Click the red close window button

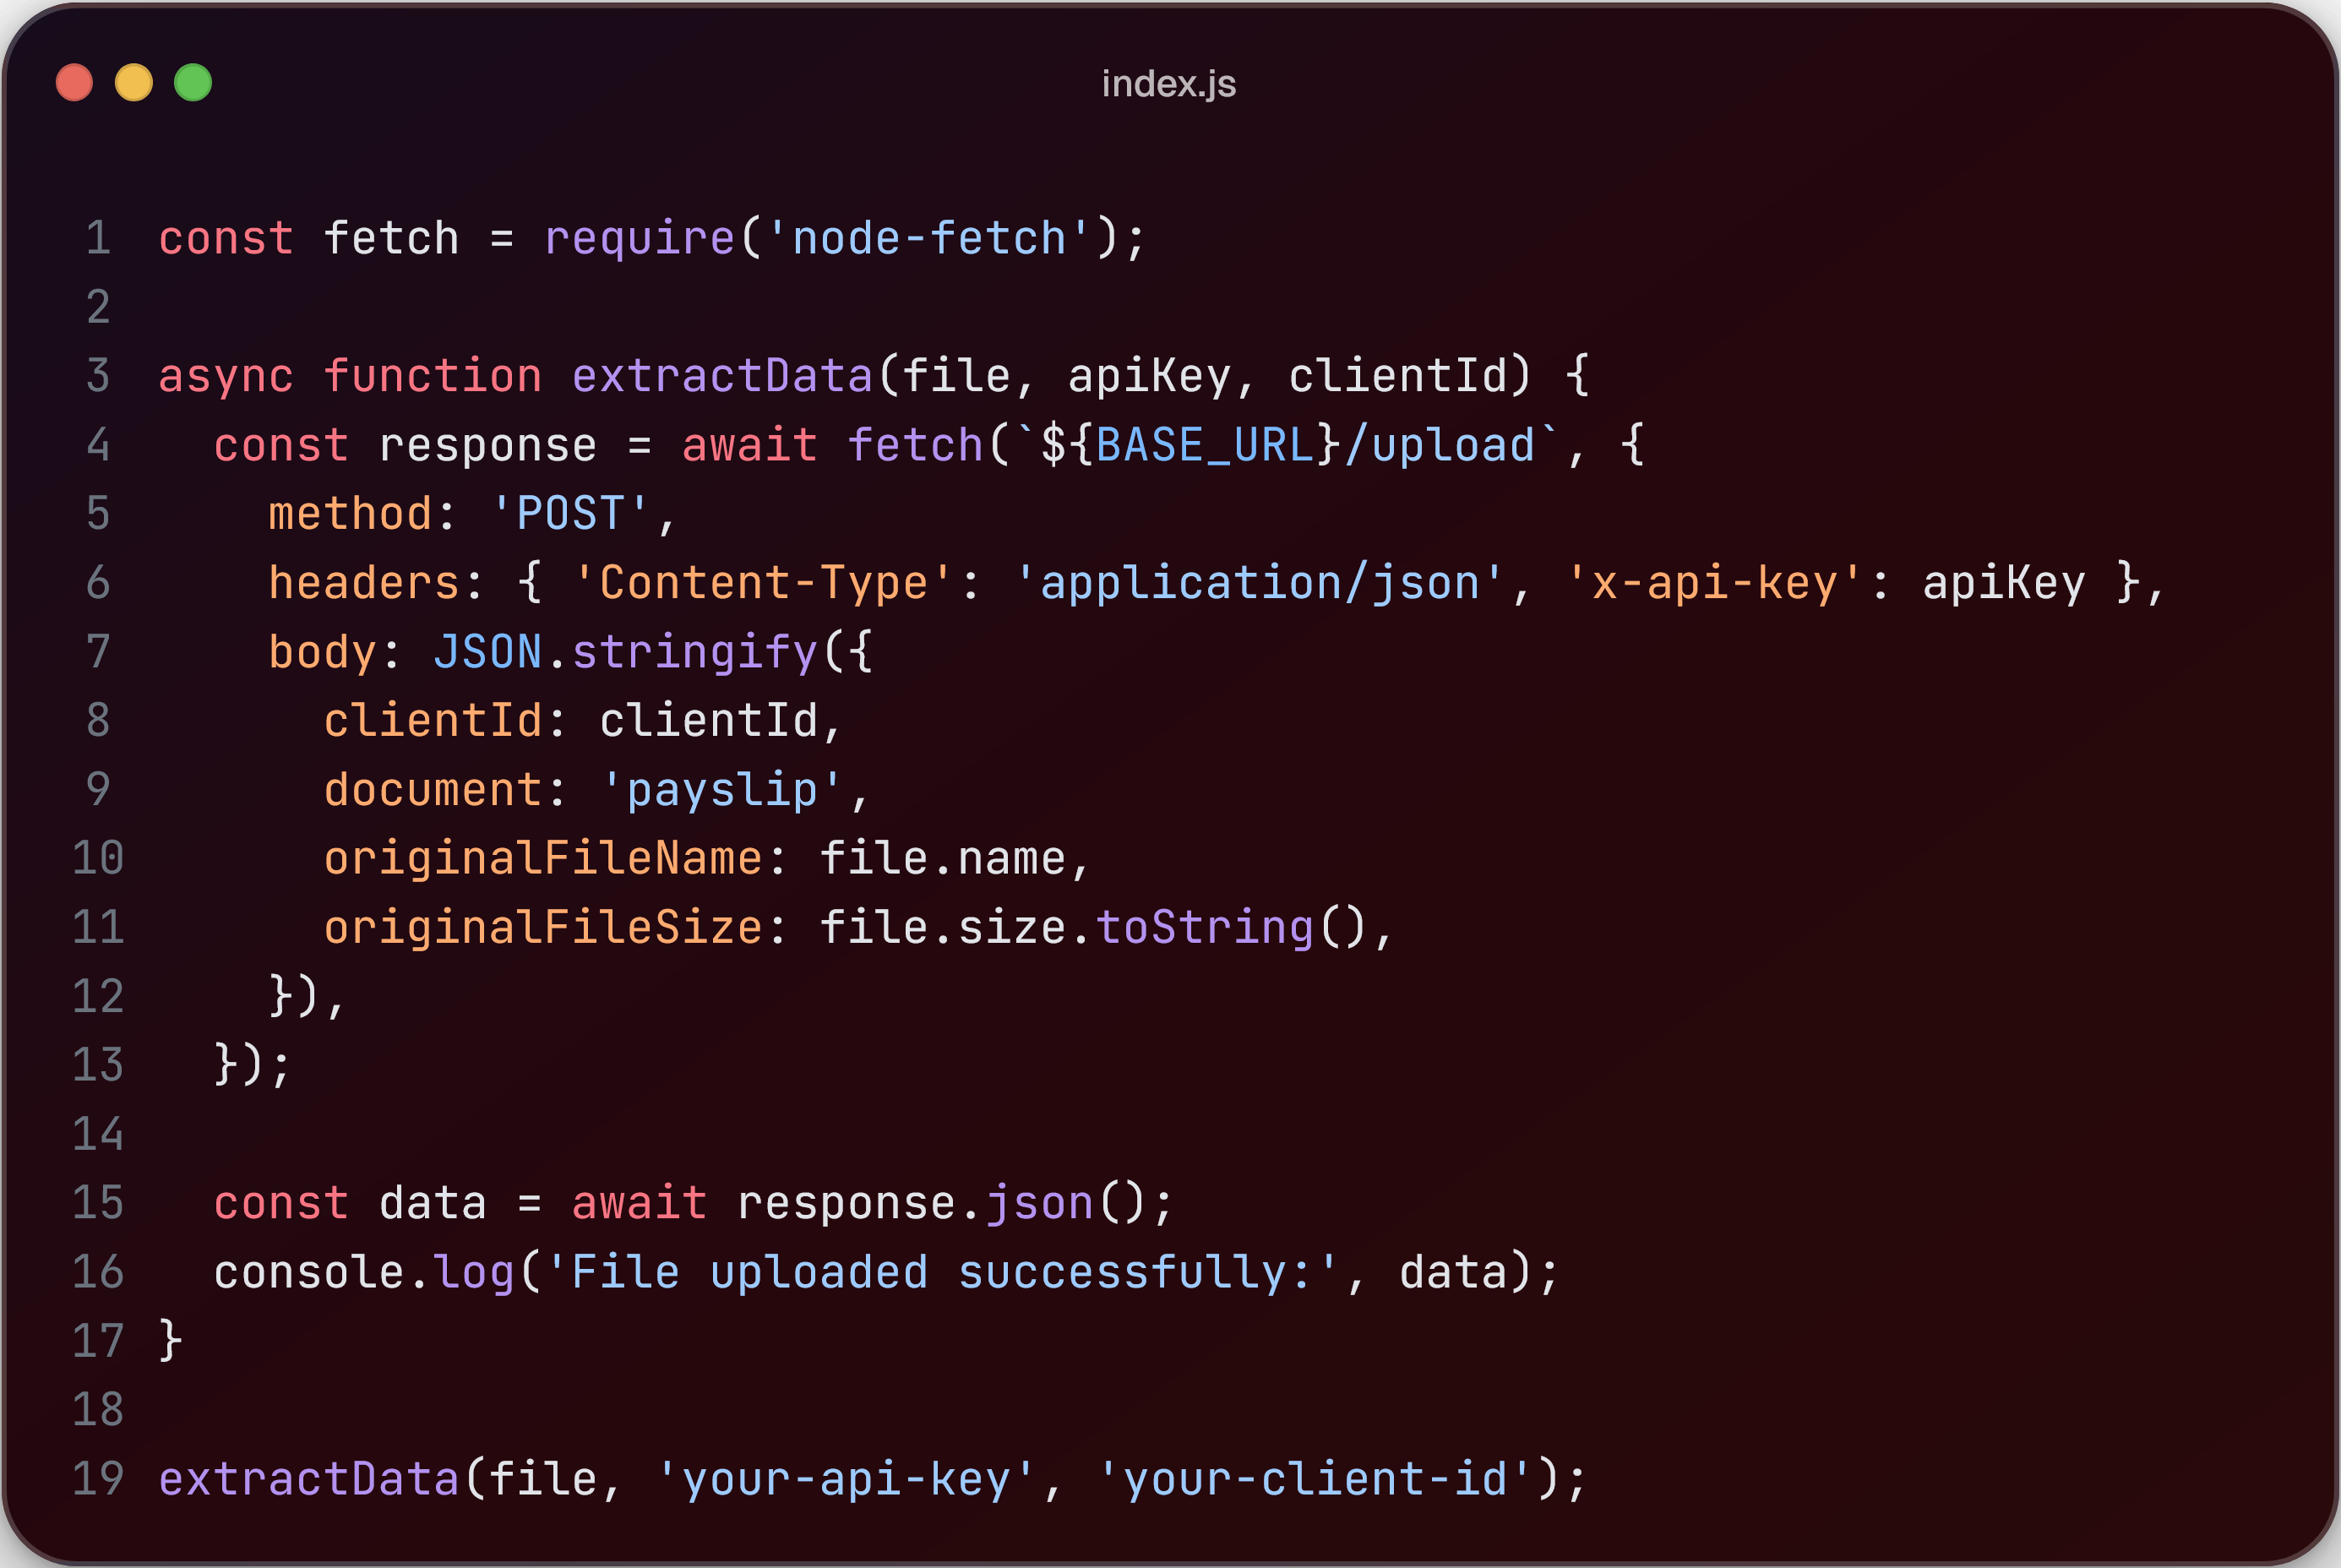[x=74, y=82]
